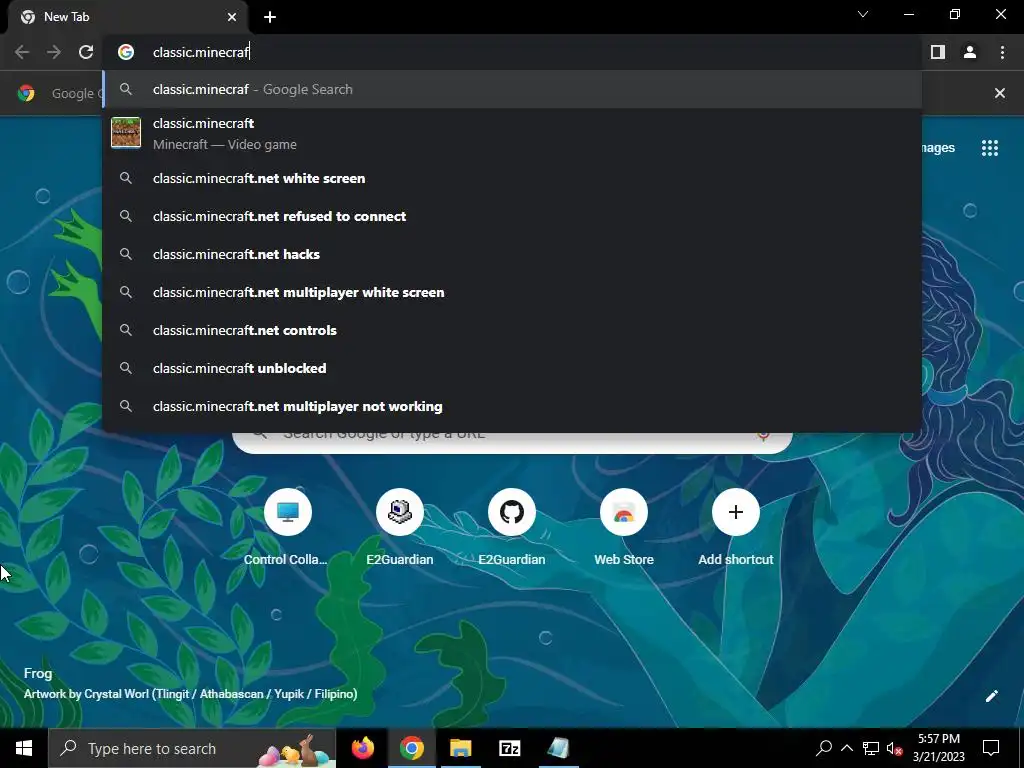Open File Explorer from the taskbar
1024x768 pixels.
(460, 748)
